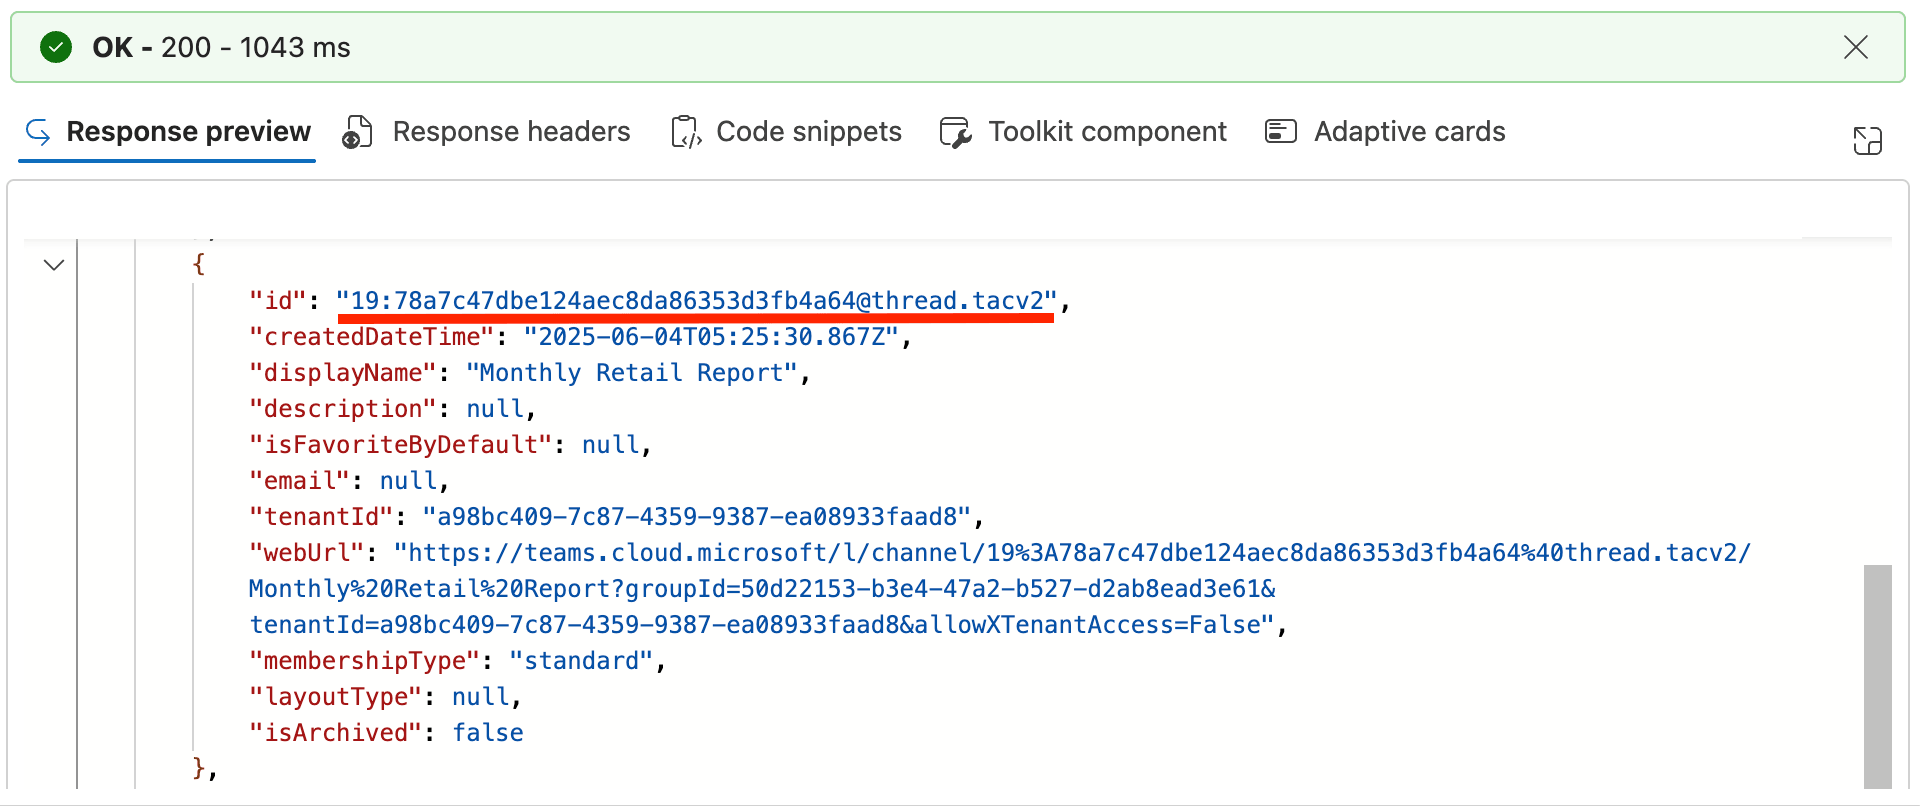
Task: Click the Toolkit component wrench icon
Action: (x=955, y=132)
